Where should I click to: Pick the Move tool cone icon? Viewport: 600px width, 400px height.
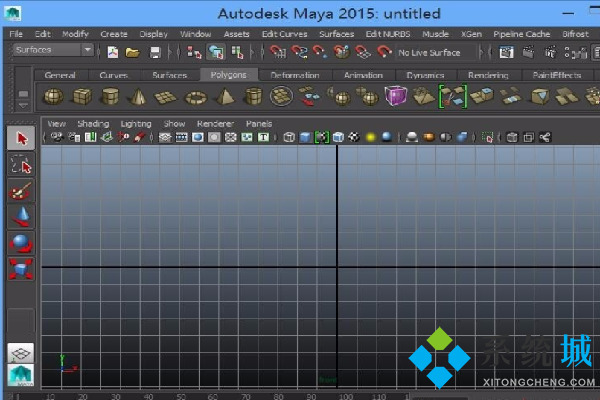click(x=21, y=216)
